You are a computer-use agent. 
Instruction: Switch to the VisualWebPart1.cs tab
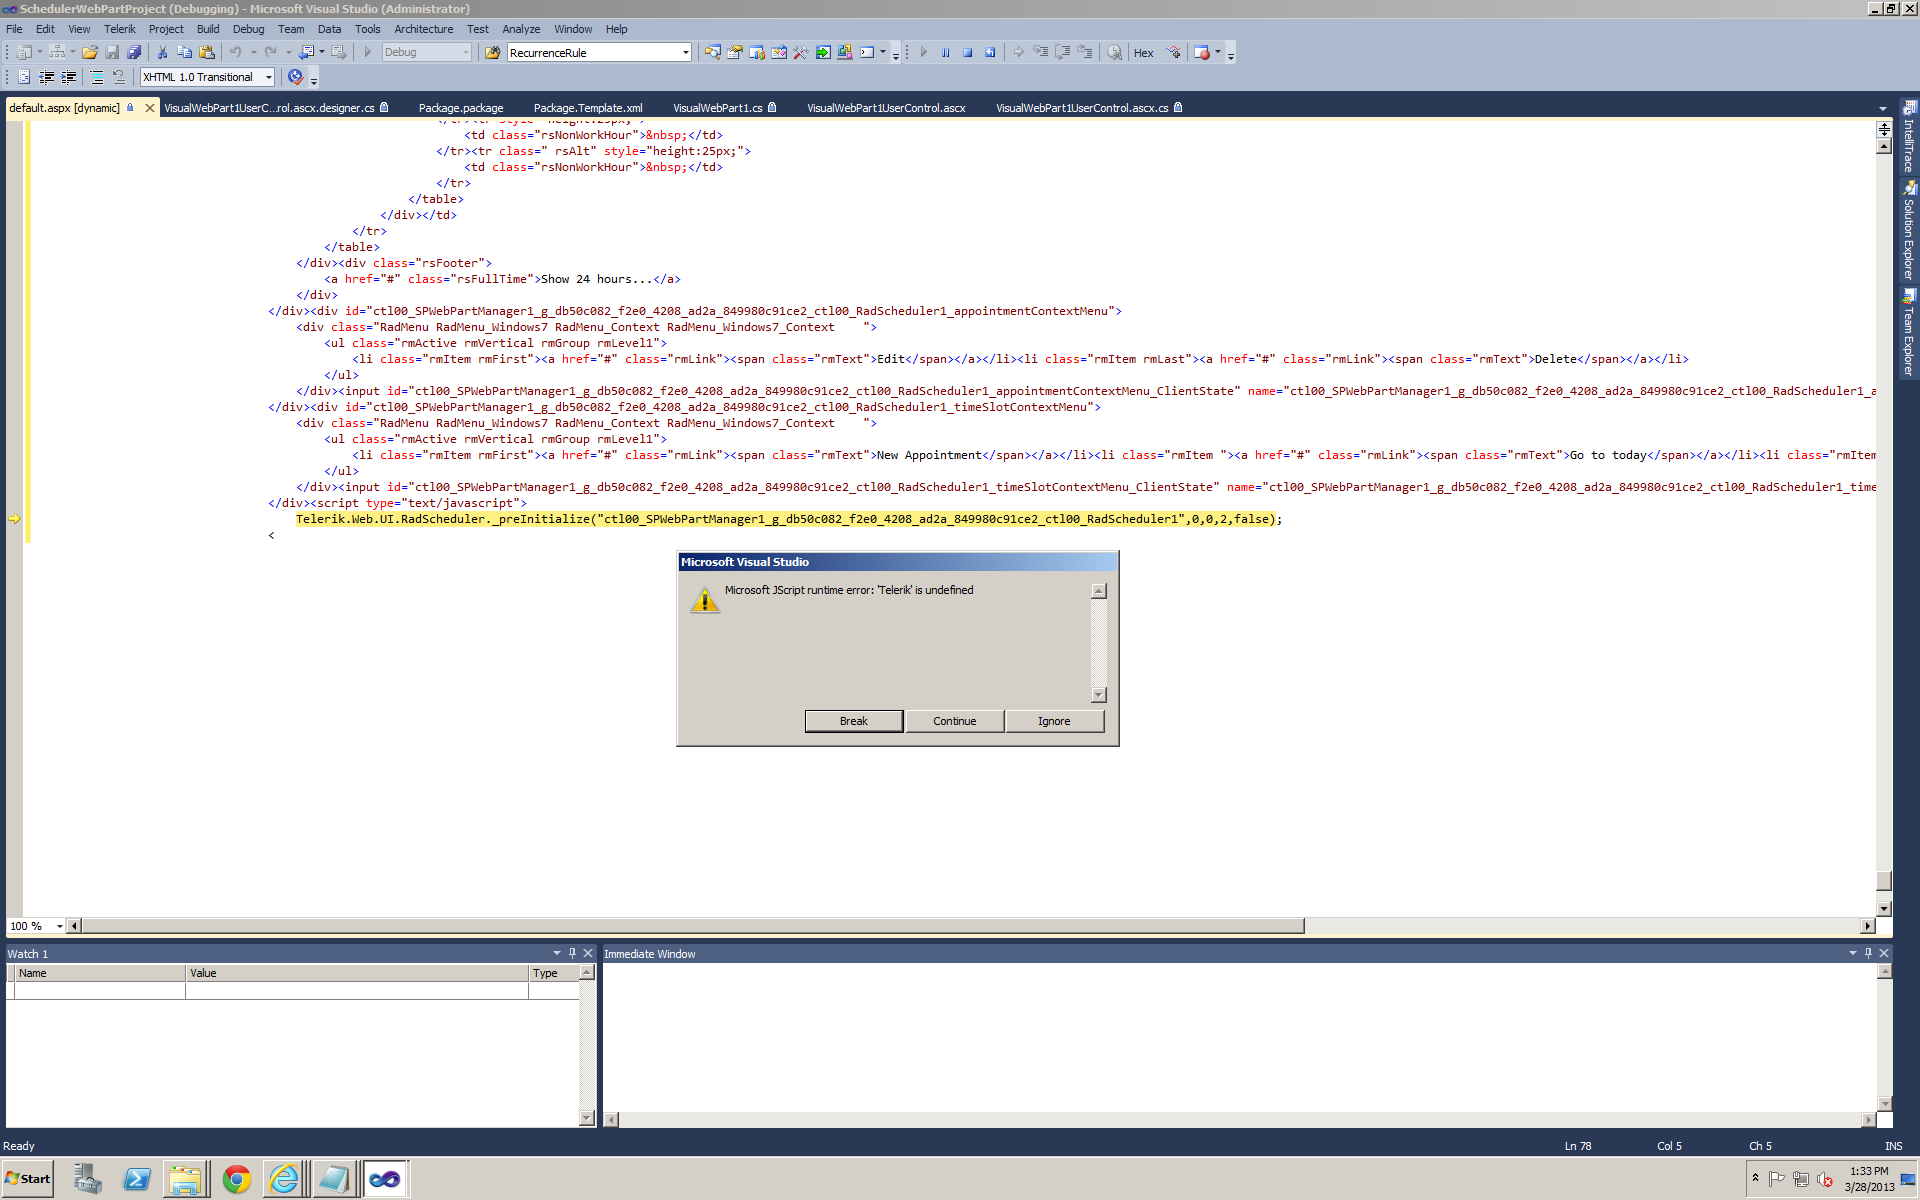click(717, 108)
